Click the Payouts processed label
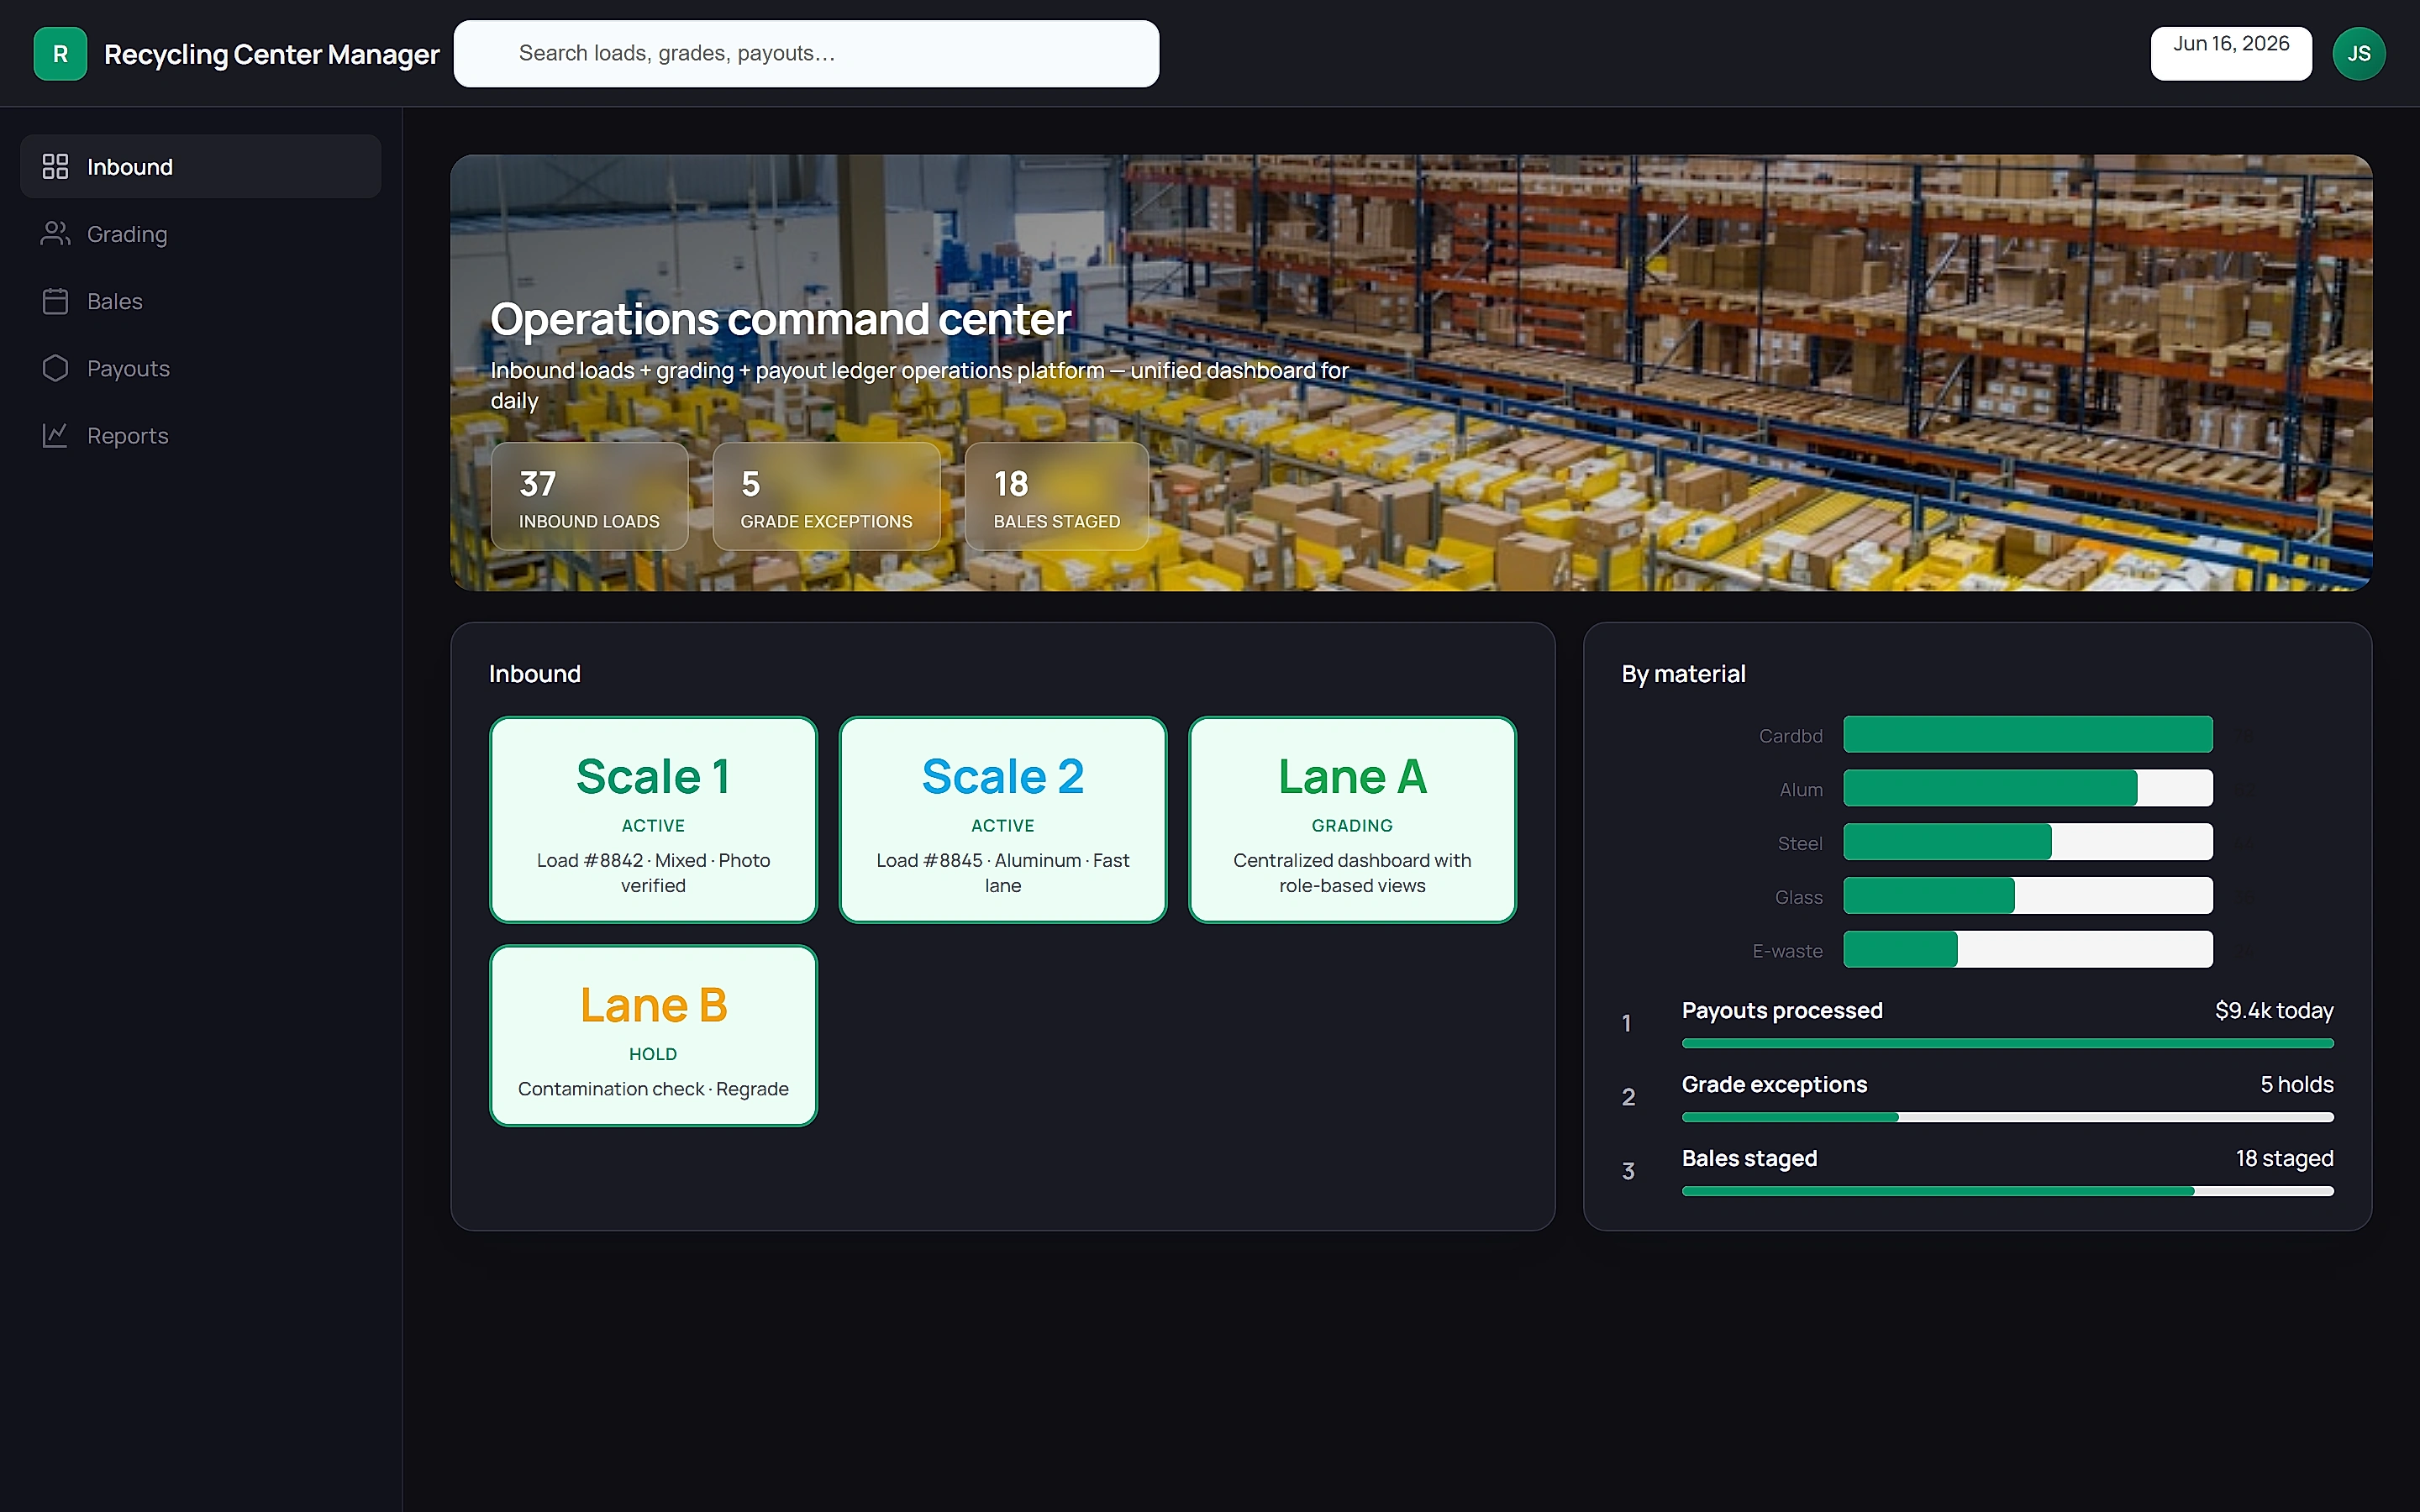Viewport: 2420px width, 1512px height. pos(1782,1010)
